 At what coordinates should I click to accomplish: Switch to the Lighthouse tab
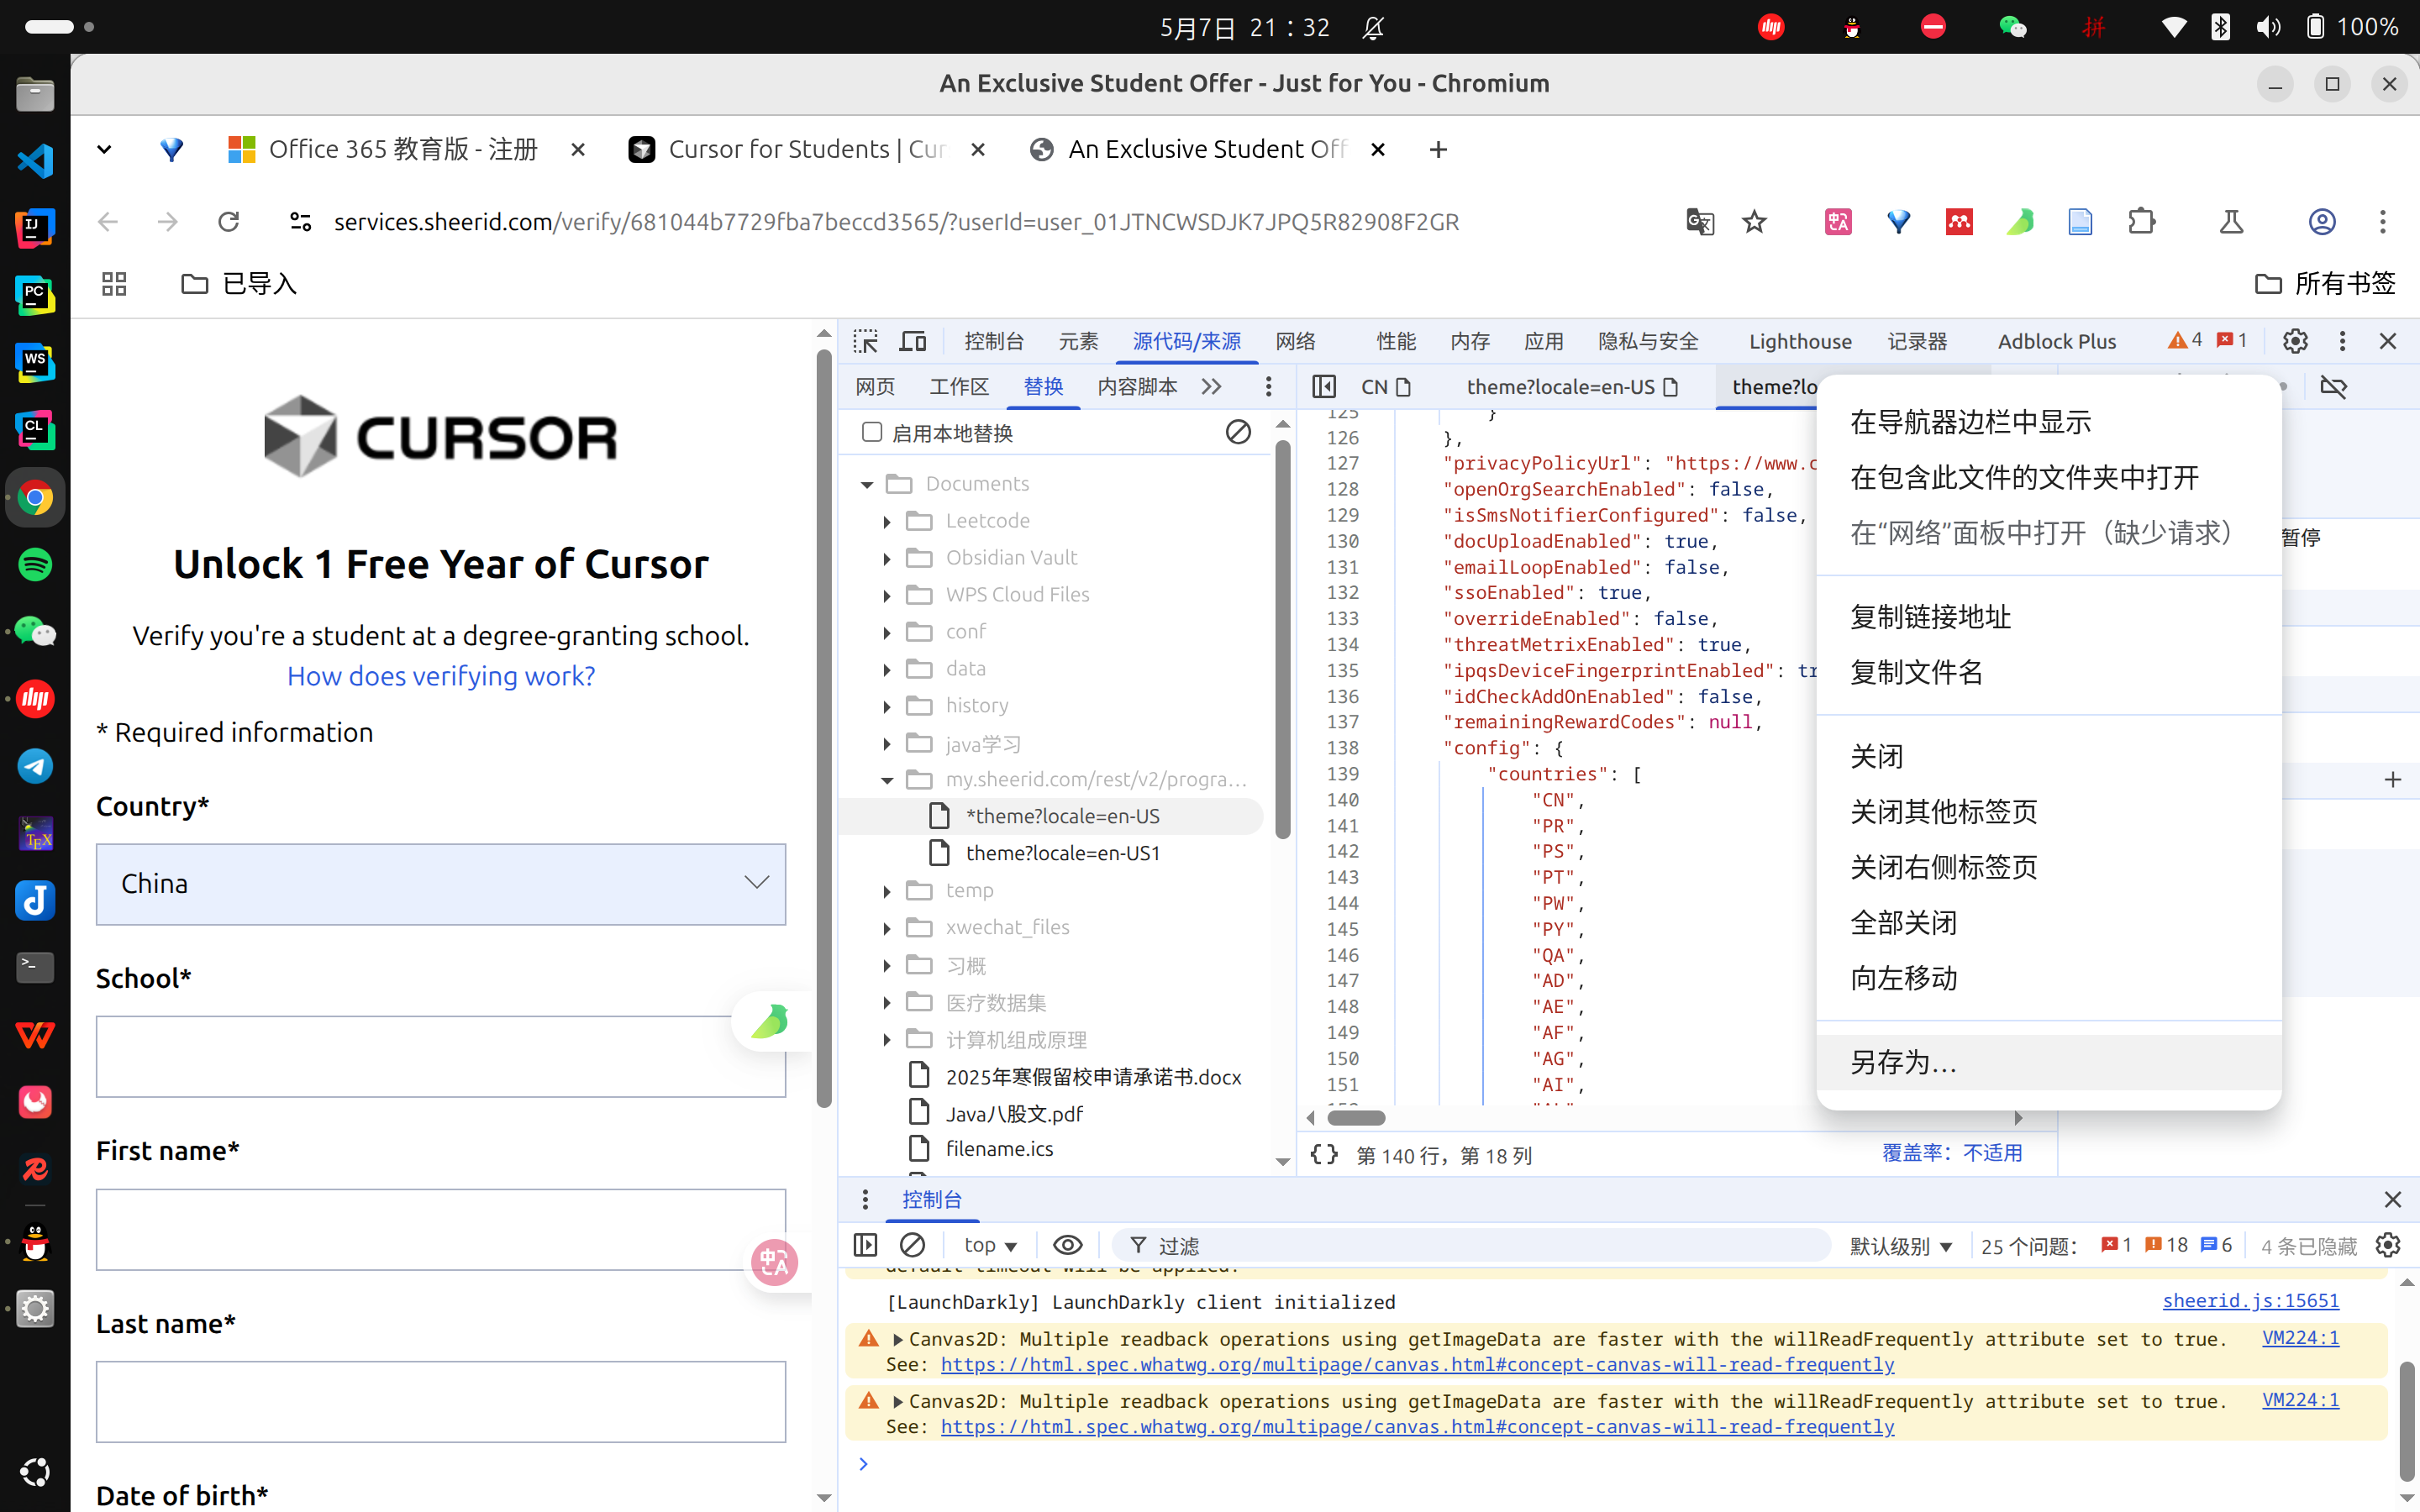[1800, 341]
